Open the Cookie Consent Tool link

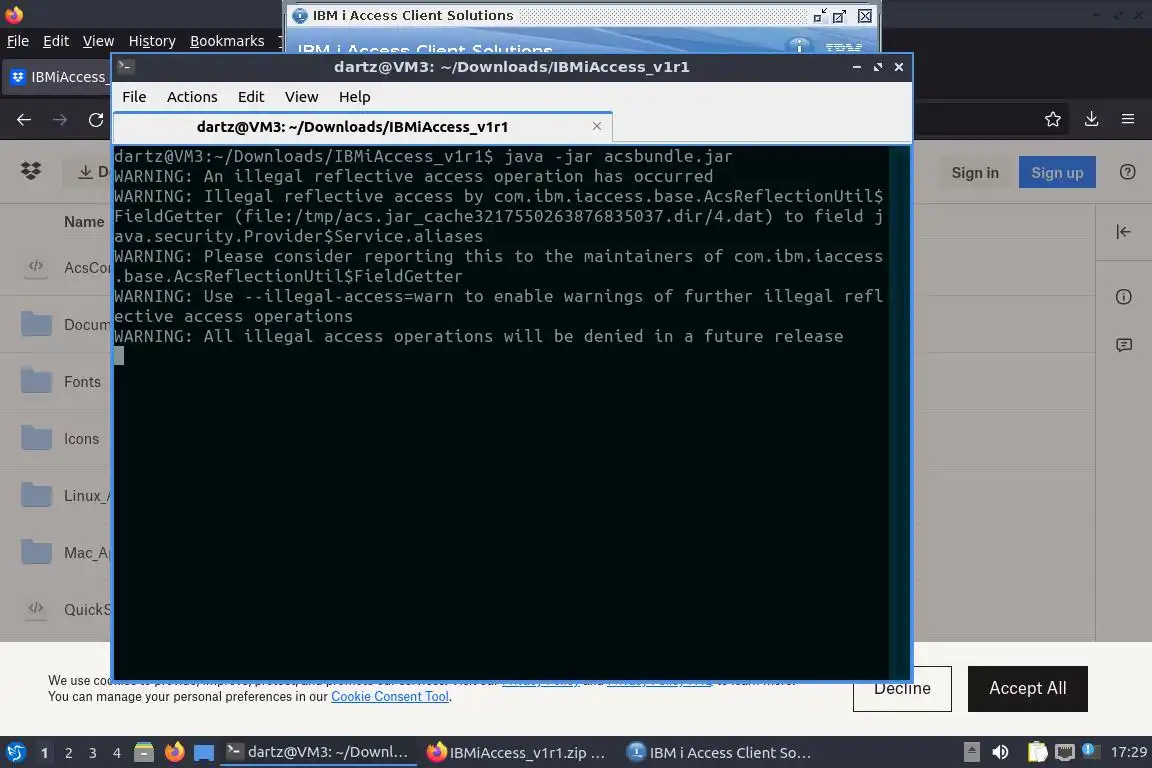coord(389,697)
